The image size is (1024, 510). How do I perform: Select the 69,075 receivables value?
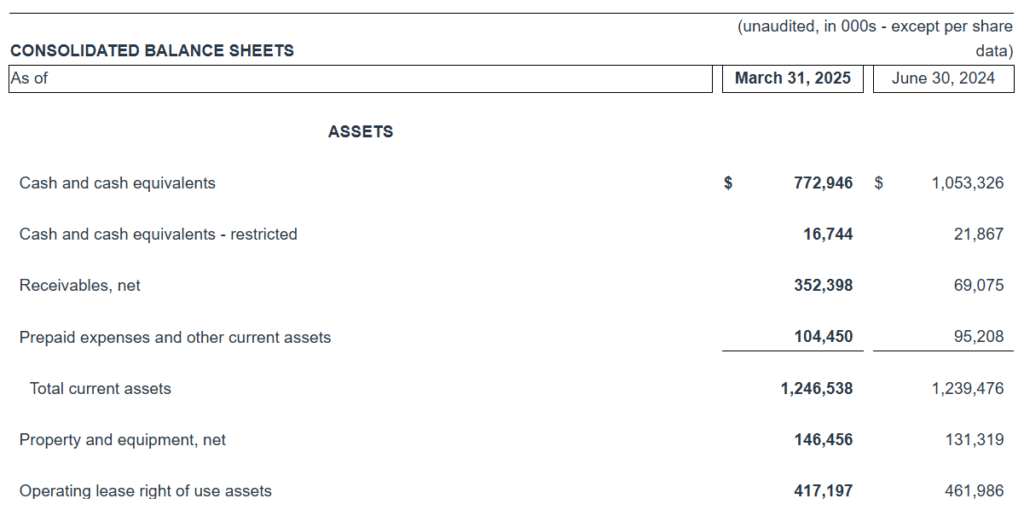click(978, 286)
